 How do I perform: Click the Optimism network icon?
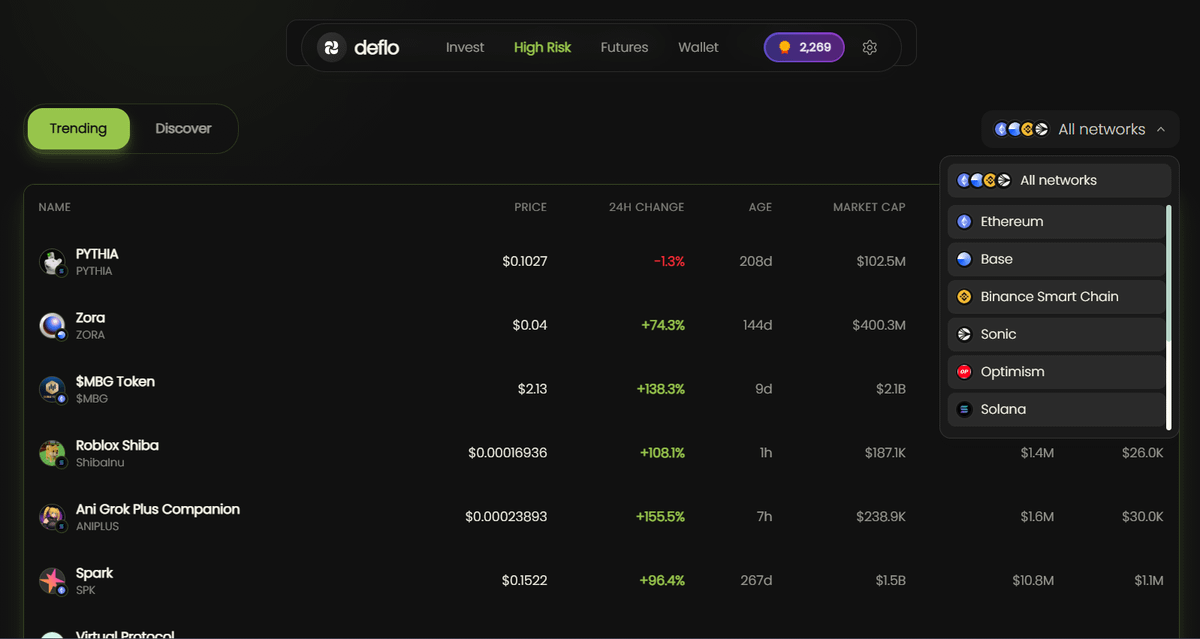point(964,372)
